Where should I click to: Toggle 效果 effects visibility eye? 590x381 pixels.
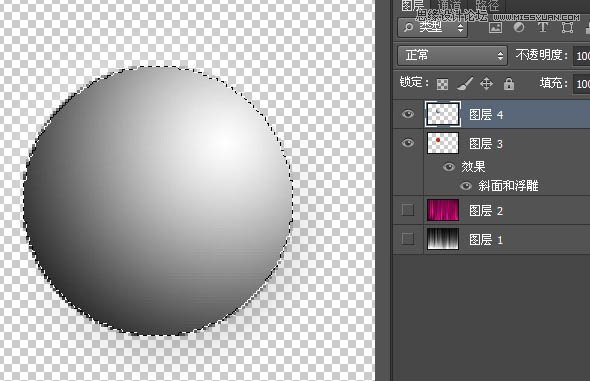click(x=449, y=167)
